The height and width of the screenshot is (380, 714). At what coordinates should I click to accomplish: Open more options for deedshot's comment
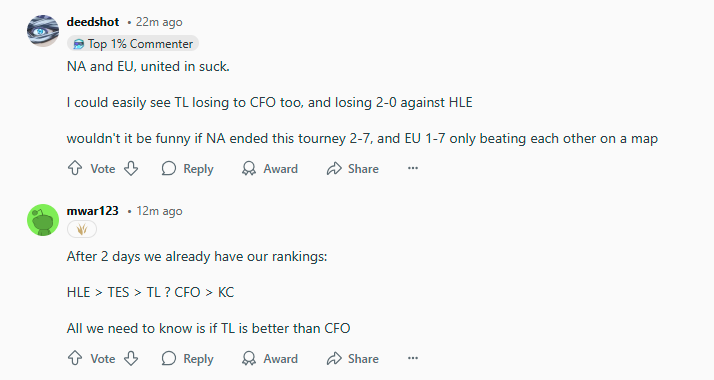pyautogui.click(x=413, y=168)
